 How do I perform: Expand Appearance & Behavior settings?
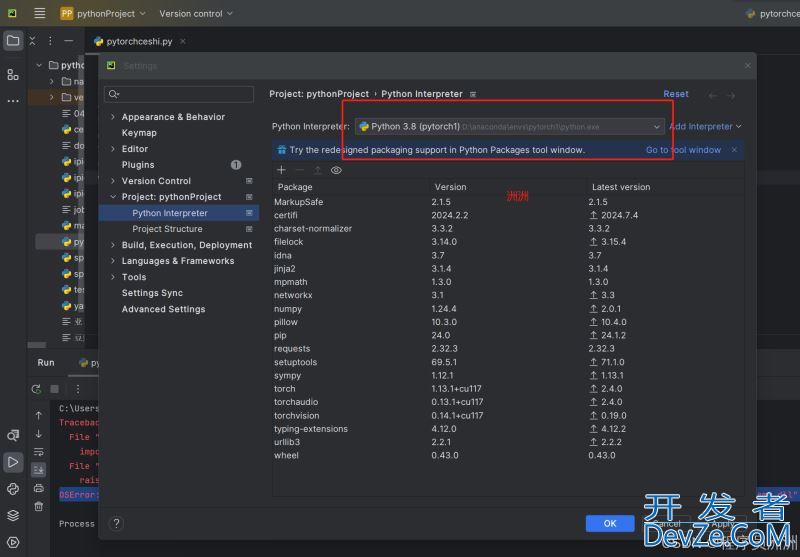(113, 117)
